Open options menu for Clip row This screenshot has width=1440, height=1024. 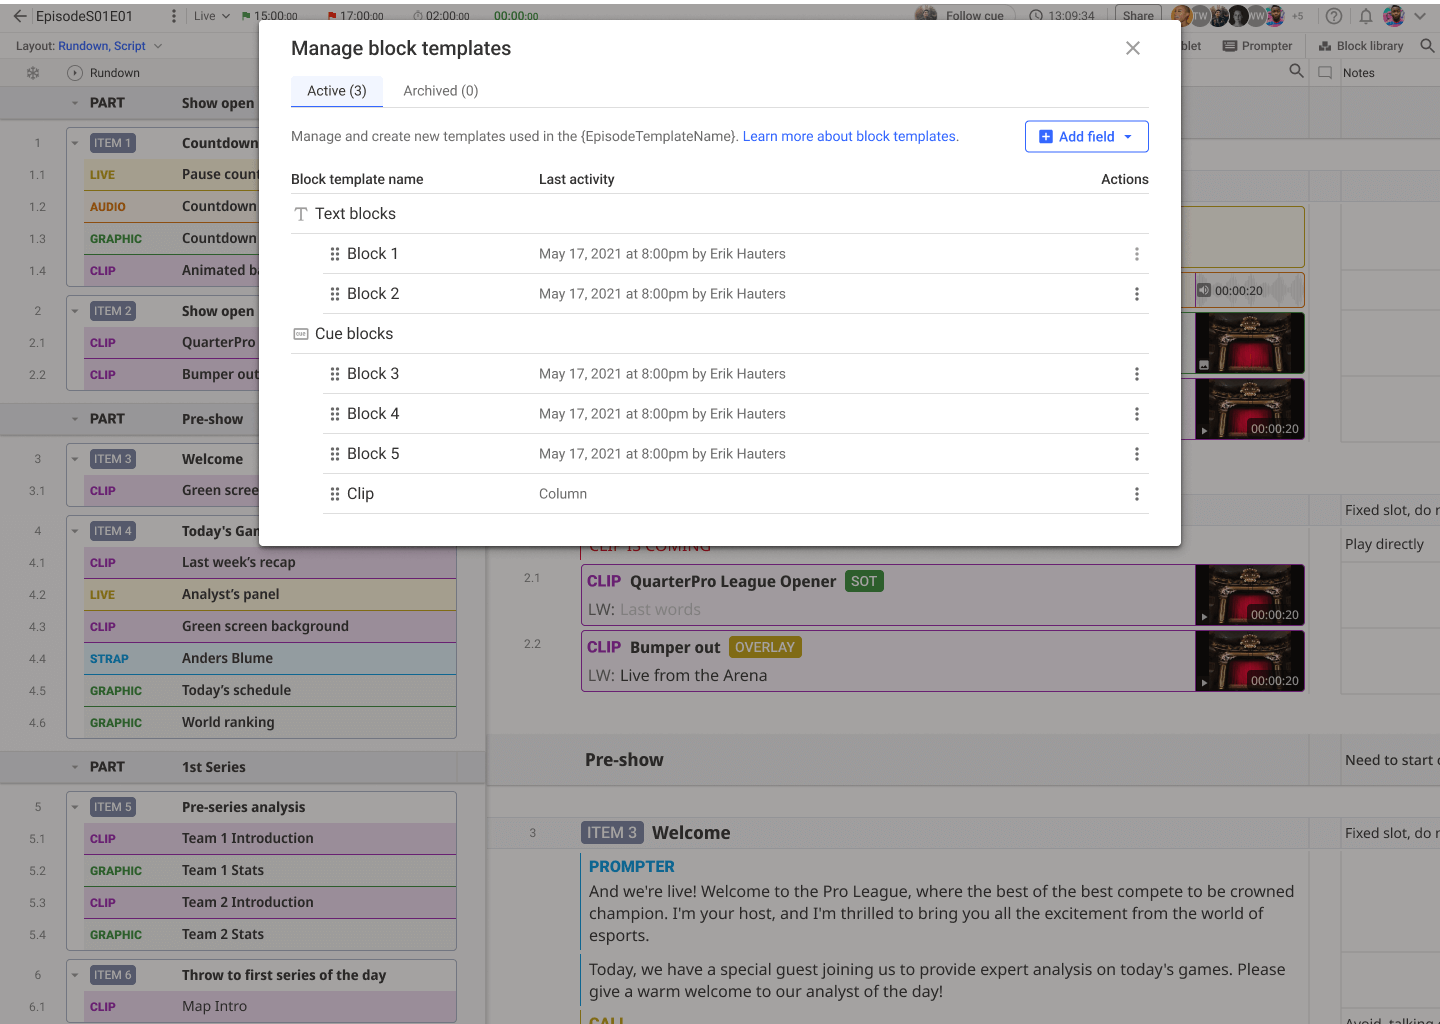(1136, 494)
